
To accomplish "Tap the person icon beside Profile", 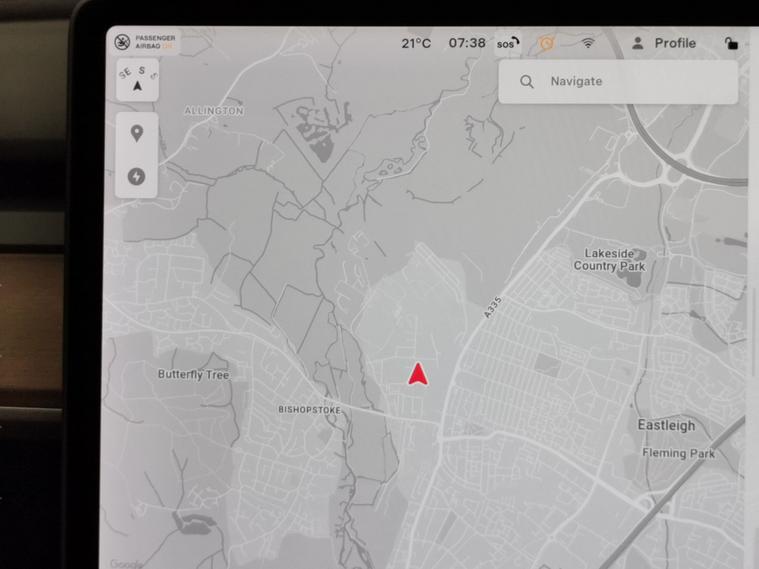I will pyautogui.click(x=638, y=43).
